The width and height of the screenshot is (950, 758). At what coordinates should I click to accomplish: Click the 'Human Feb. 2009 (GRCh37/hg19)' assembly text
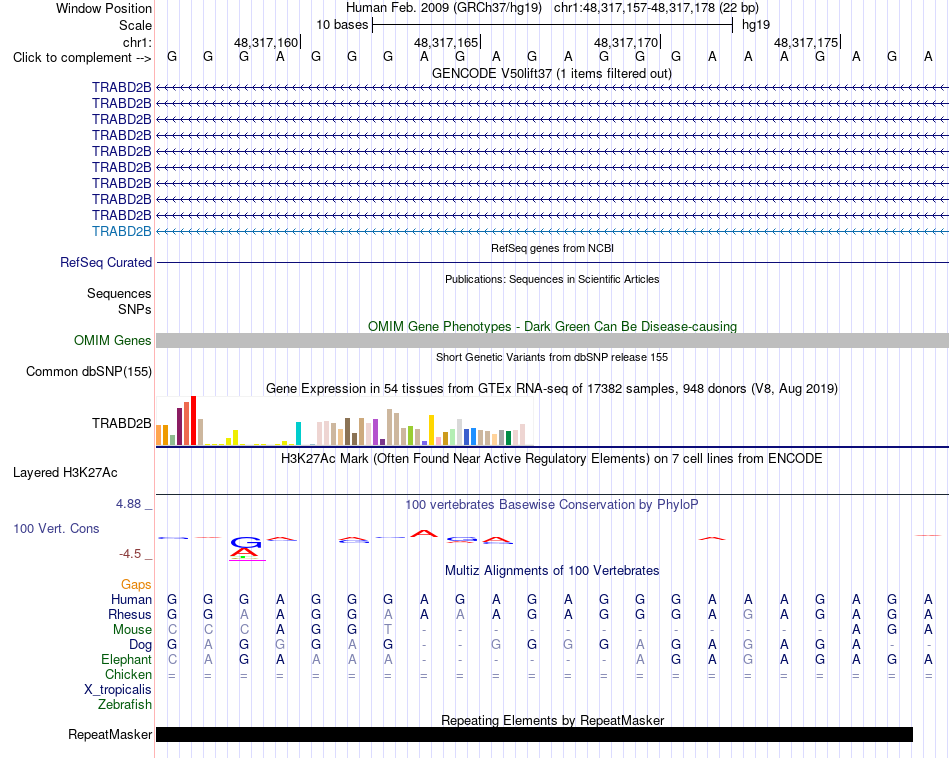[x=443, y=8]
